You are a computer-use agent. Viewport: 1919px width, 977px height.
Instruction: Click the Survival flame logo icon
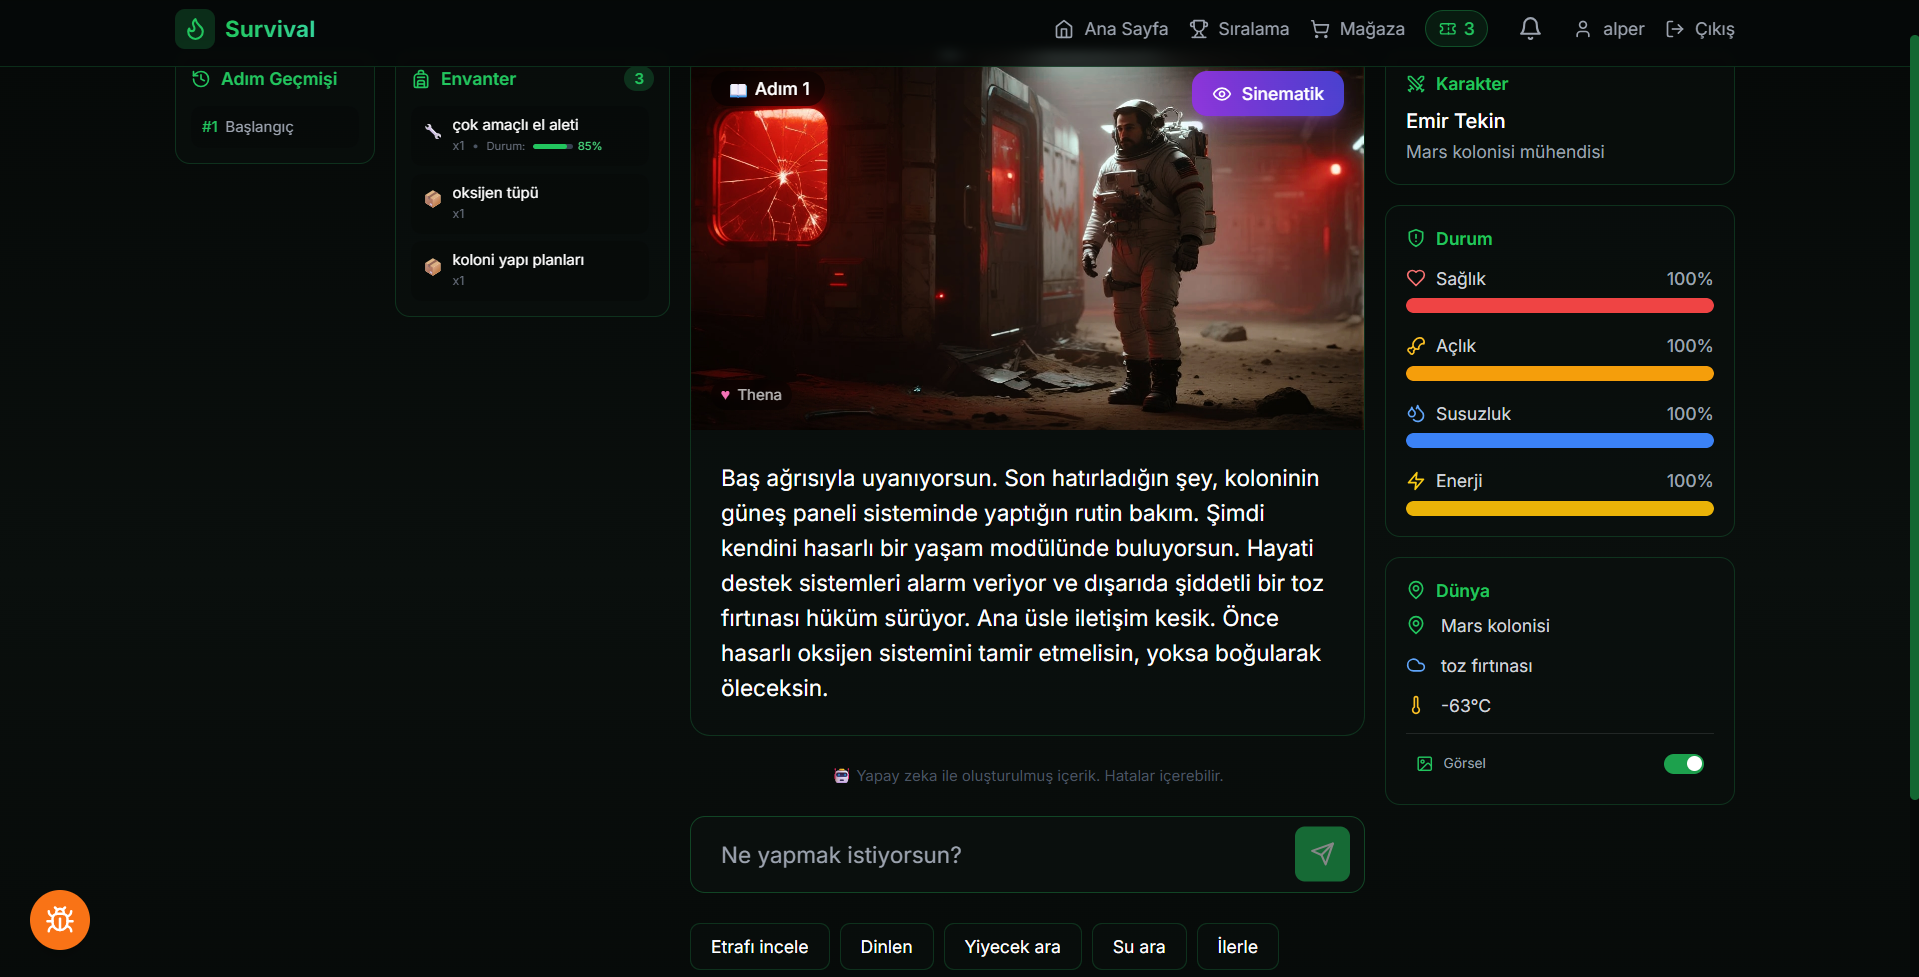(x=195, y=29)
